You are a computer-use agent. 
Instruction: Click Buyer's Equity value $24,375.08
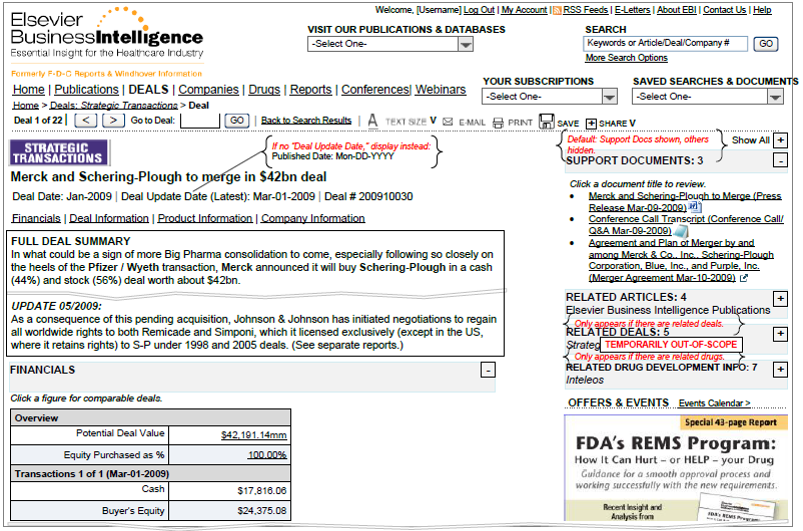click(262, 511)
